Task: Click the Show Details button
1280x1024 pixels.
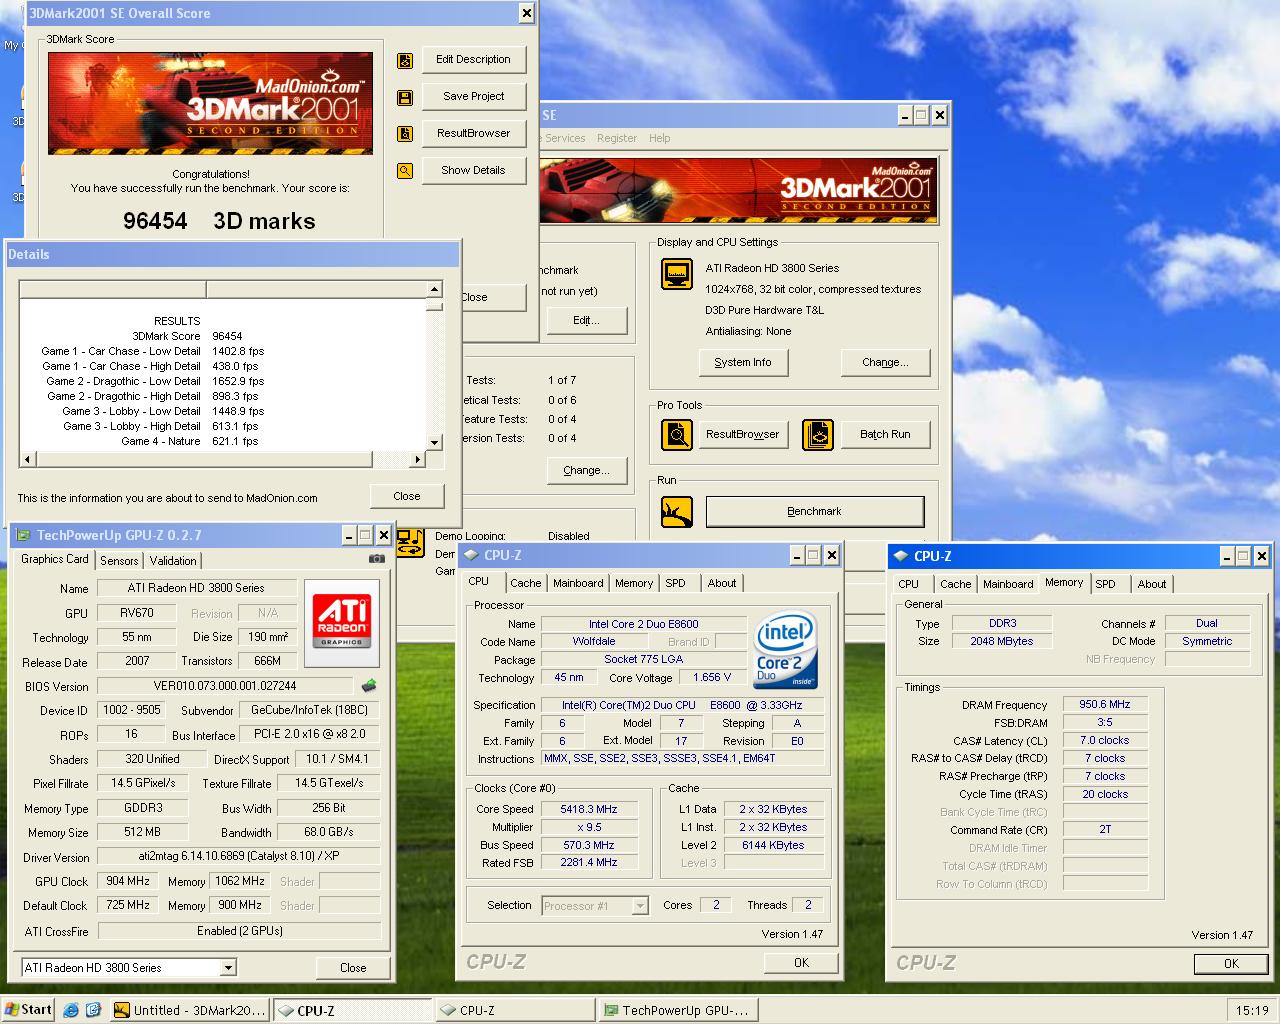Action: pos(473,171)
